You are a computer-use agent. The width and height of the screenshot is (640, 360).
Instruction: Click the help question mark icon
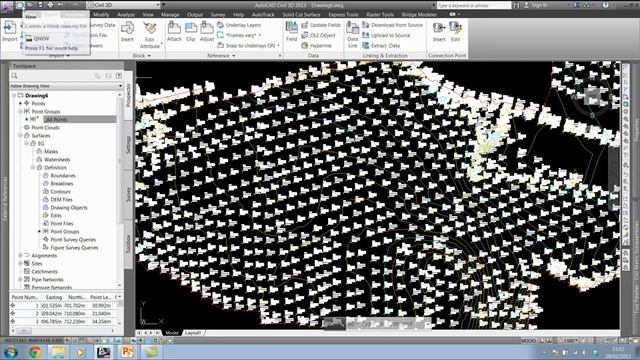[x=605, y=5]
